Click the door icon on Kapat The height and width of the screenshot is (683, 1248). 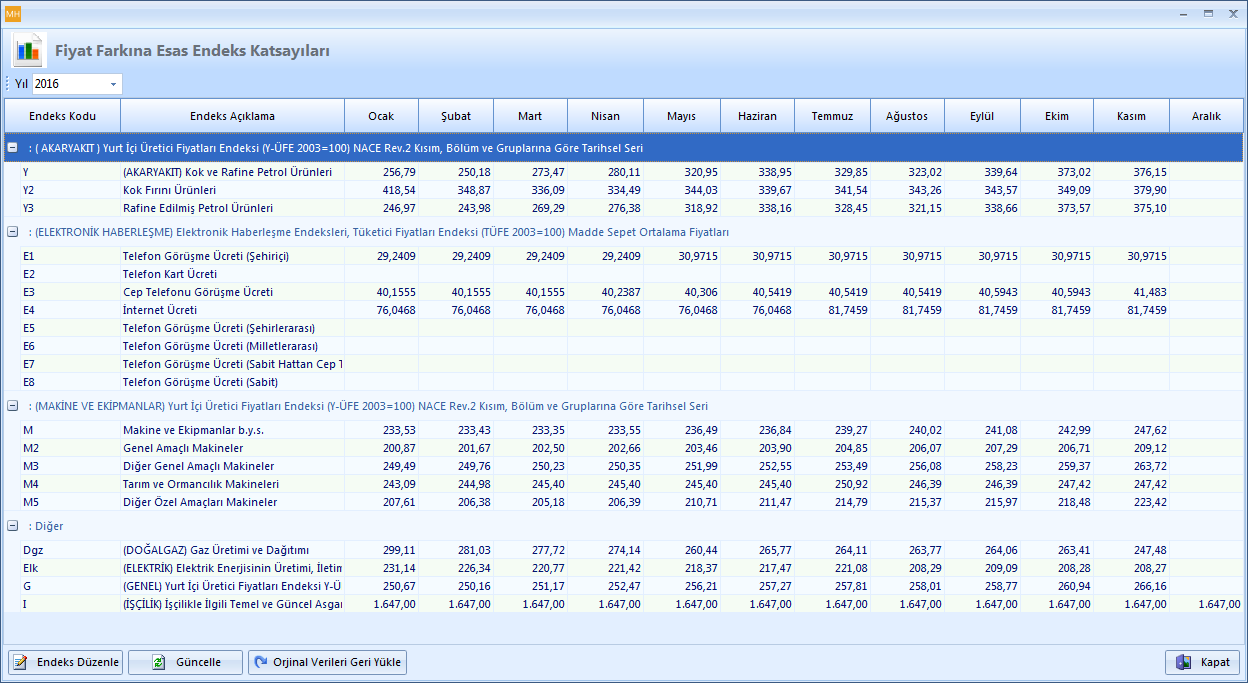(x=1183, y=662)
